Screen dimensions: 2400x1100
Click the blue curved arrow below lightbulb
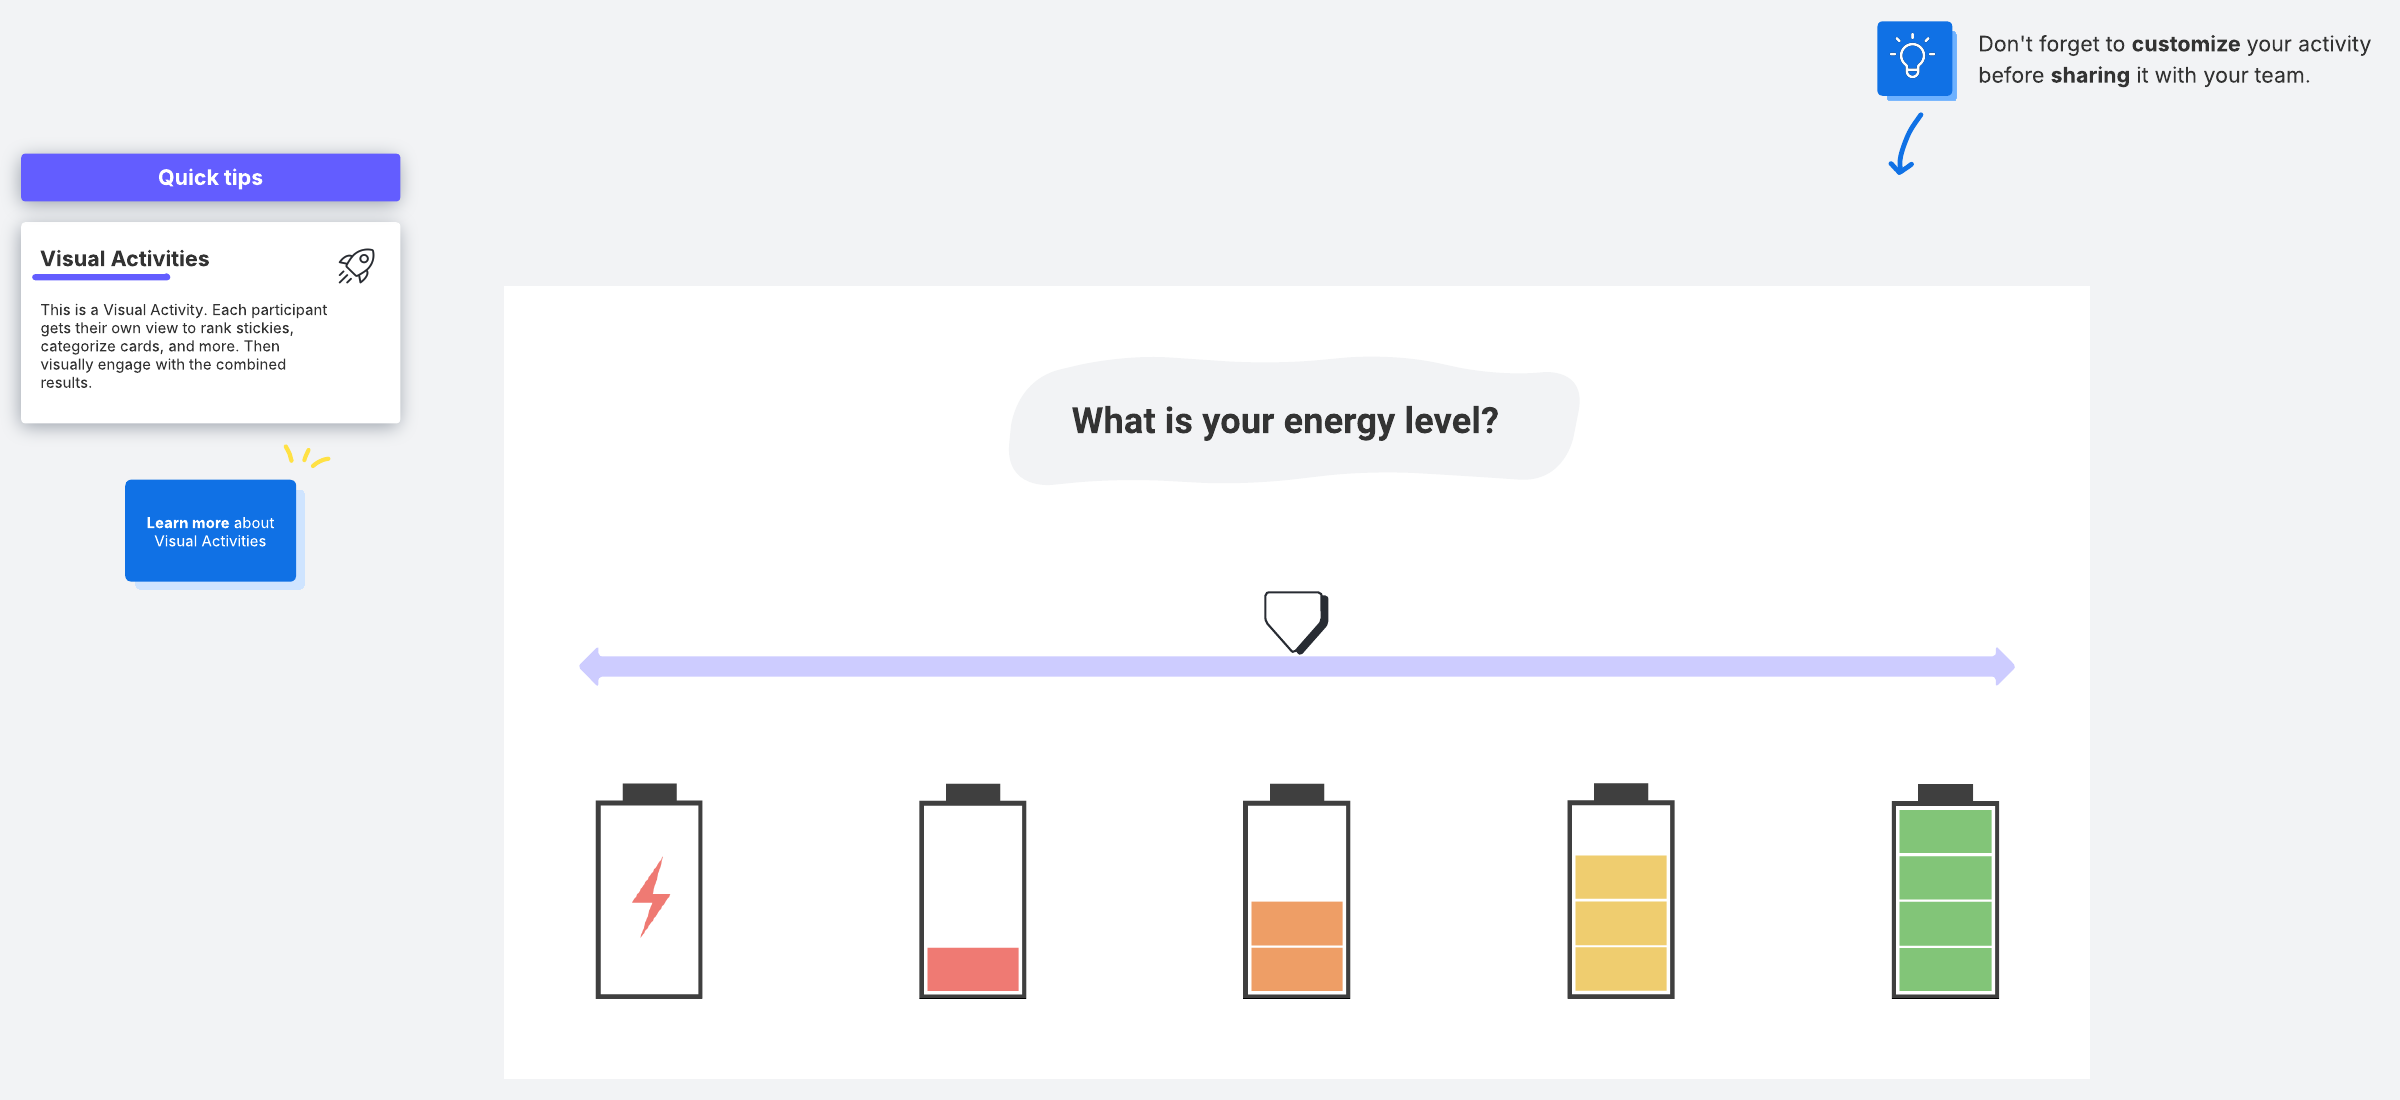click(x=1905, y=145)
